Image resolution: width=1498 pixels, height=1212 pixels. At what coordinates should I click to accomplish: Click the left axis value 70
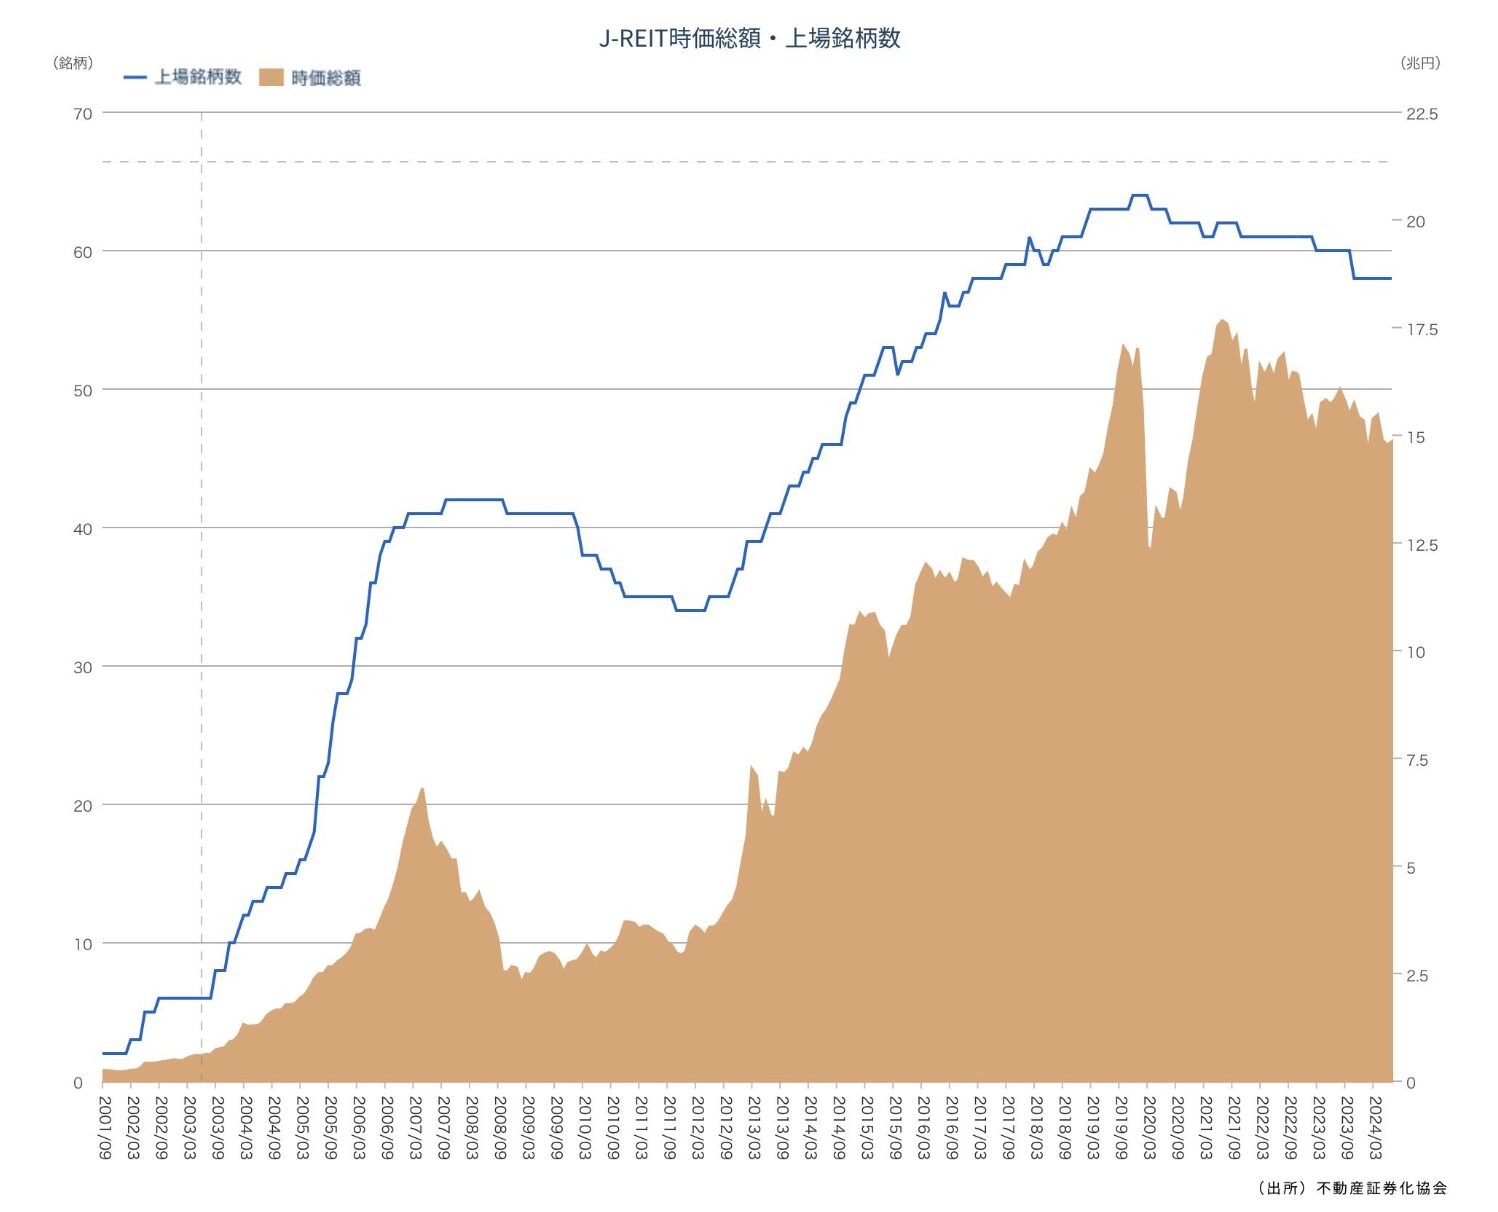click(82, 114)
